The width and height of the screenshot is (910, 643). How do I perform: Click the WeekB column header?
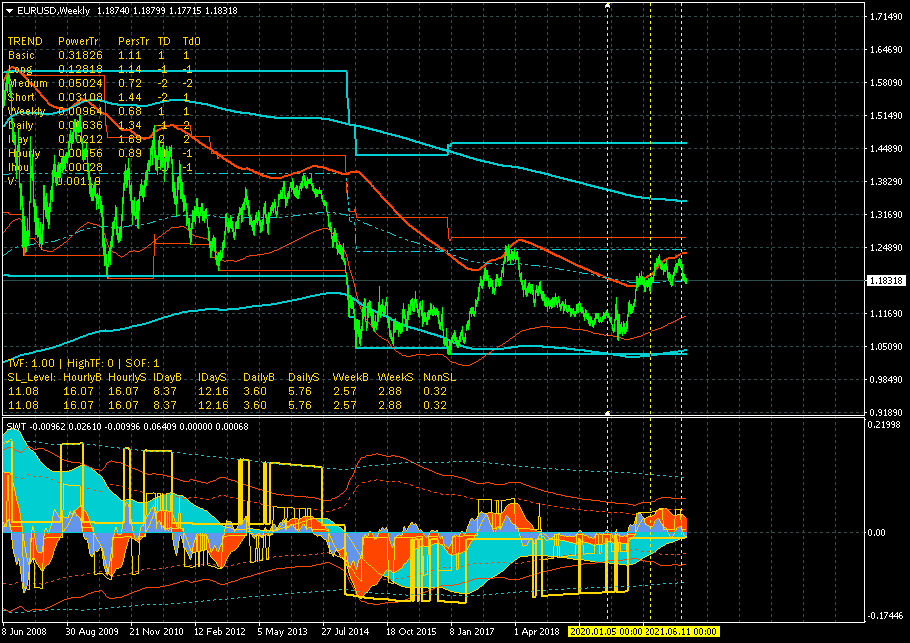(x=350, y=377)
